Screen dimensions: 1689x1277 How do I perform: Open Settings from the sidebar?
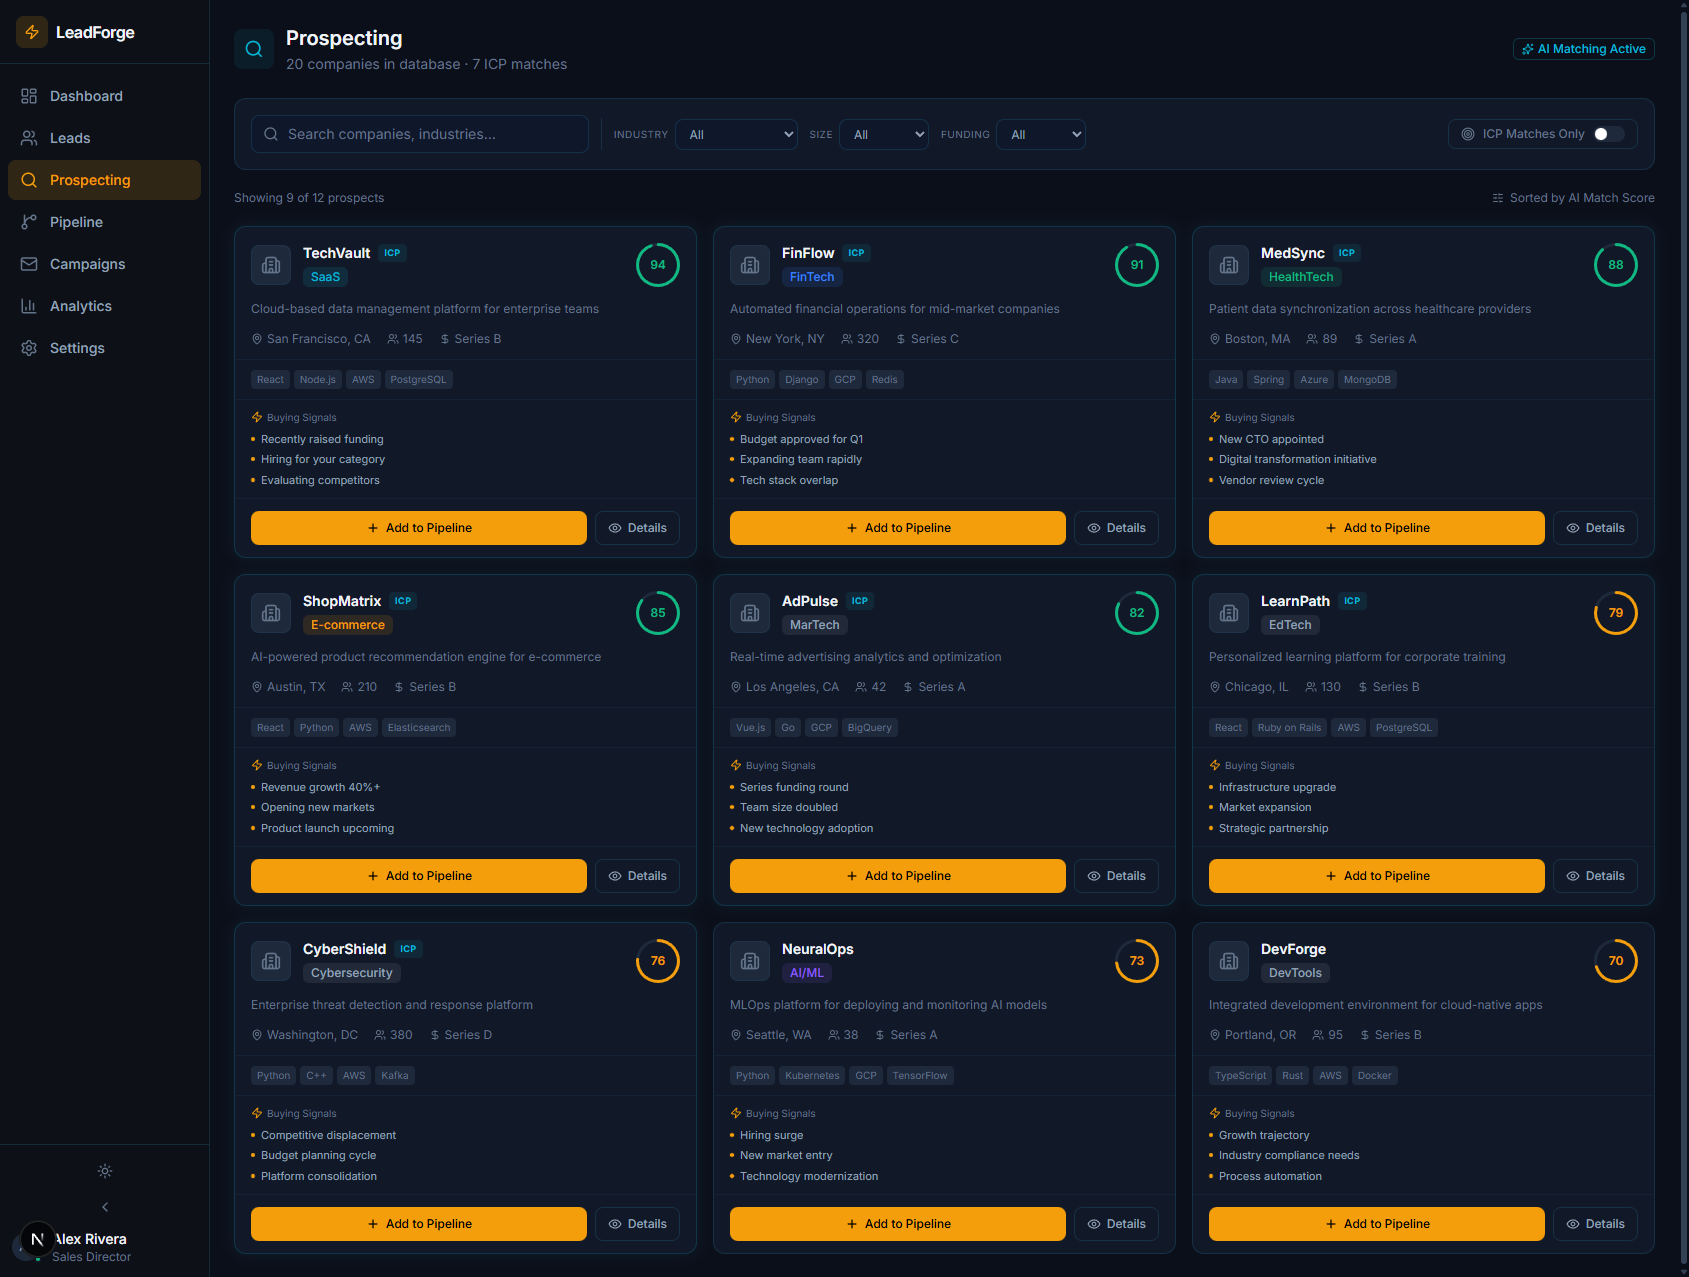[77, 347]
